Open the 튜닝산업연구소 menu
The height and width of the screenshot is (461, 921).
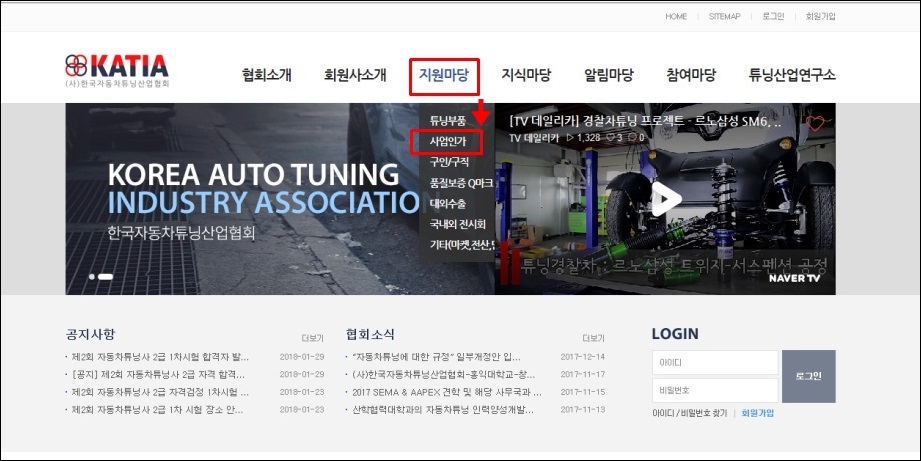(x=792, y=75)
